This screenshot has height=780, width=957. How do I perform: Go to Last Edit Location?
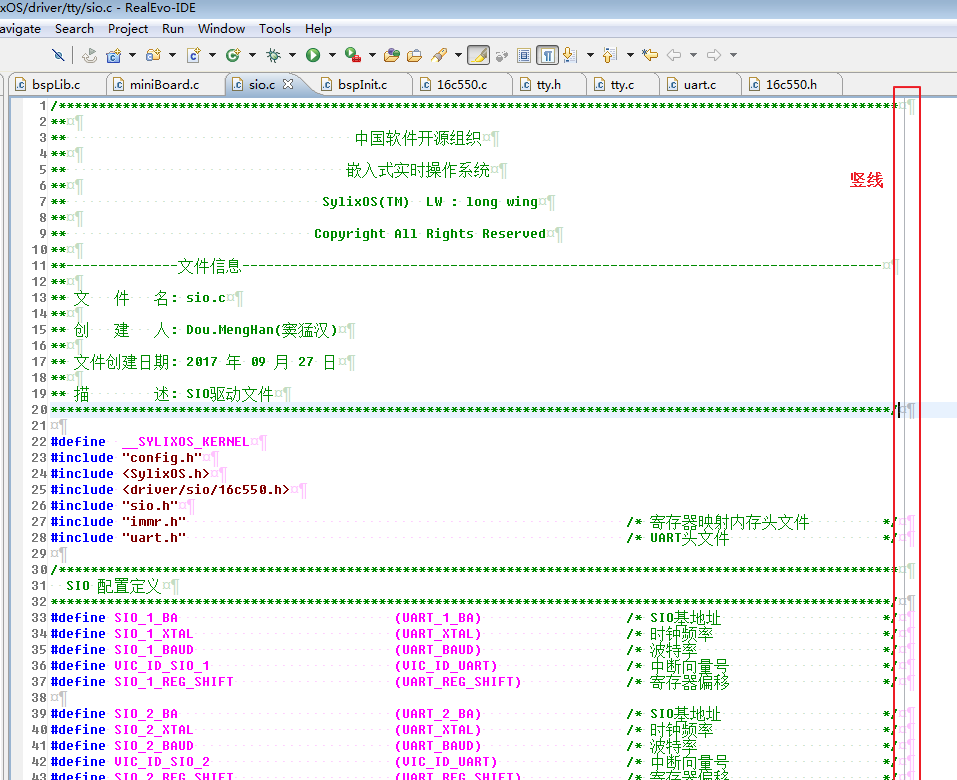click(x=650, y=56)
